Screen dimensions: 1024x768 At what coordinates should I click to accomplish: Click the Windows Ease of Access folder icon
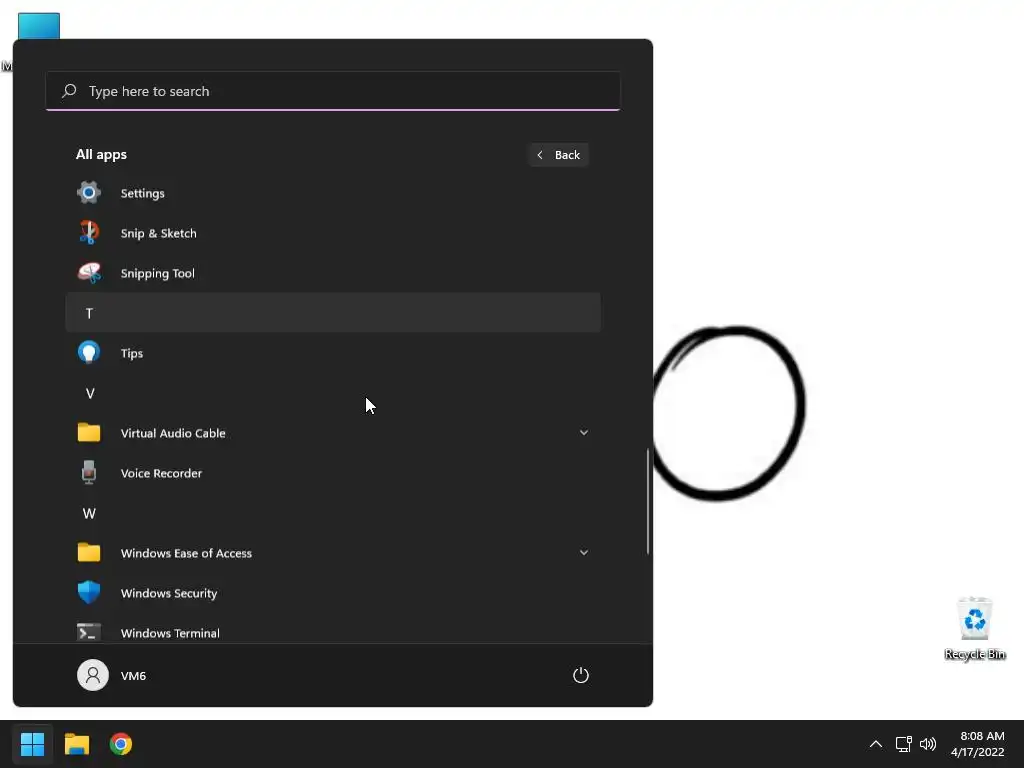click(x=89, y=552)
